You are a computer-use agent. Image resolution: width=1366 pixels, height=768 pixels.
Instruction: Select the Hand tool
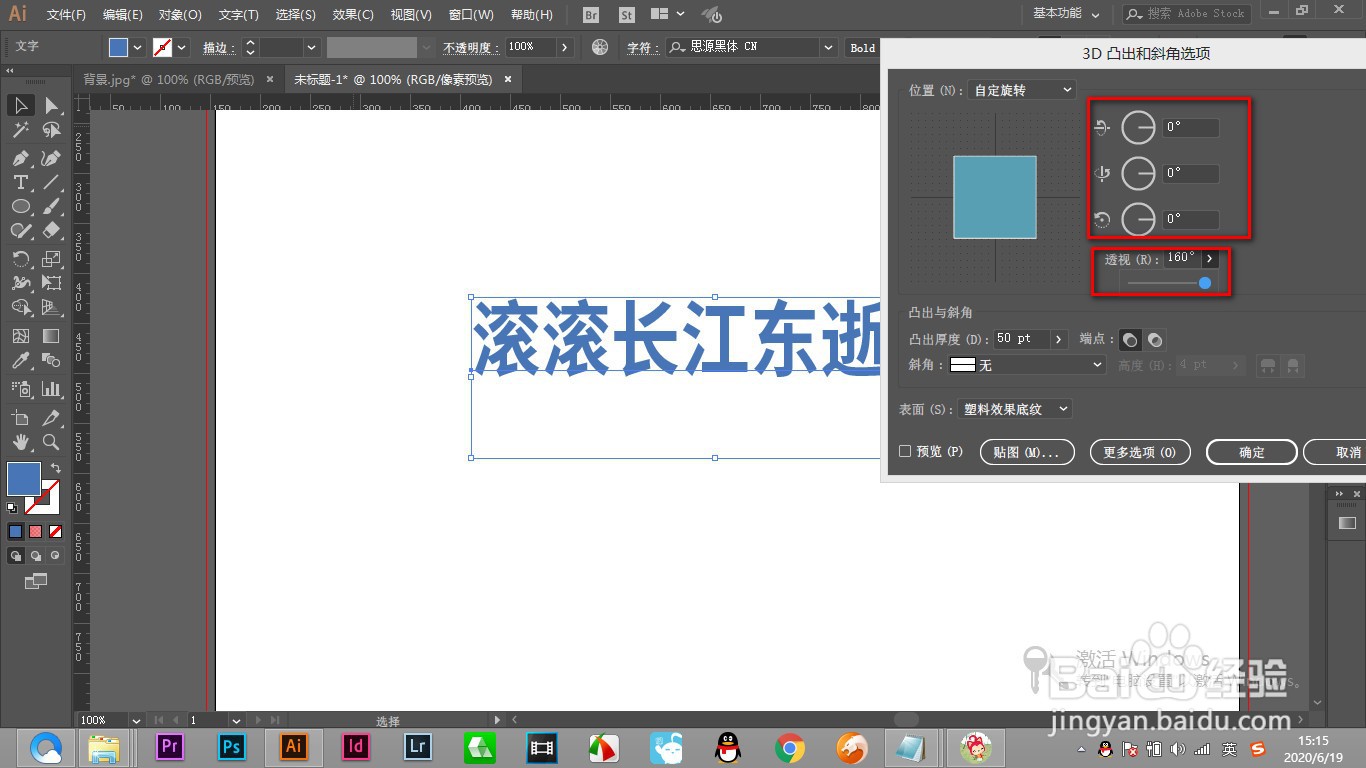tap(20, 441)
